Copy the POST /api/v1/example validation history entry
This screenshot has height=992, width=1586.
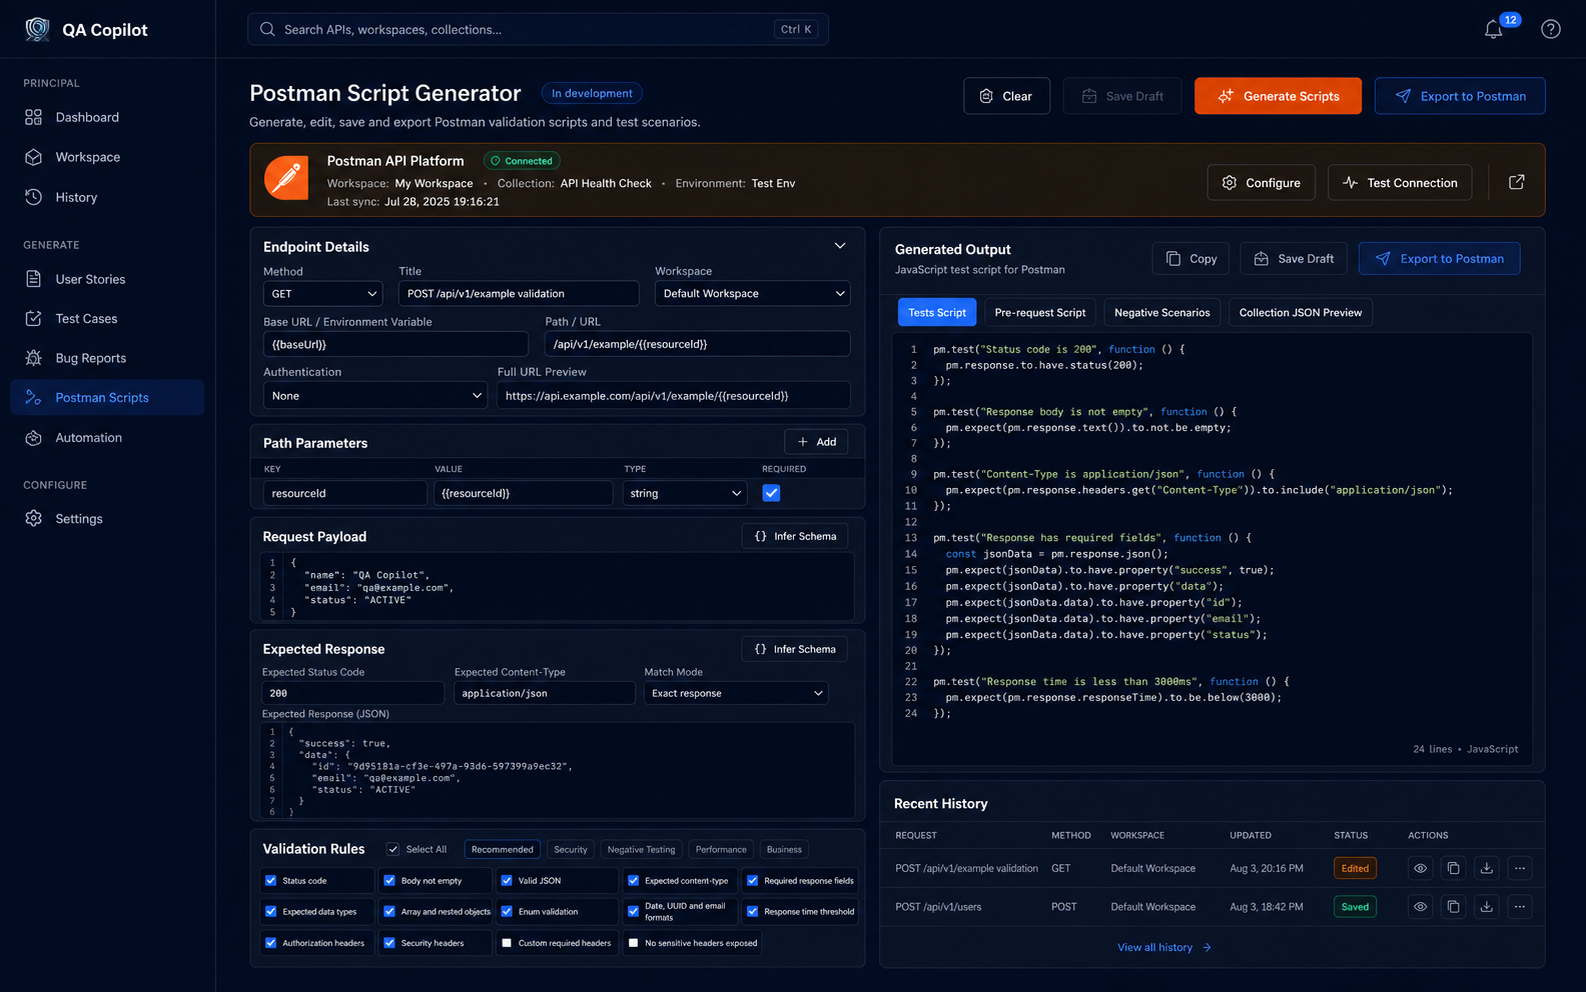[x=1453, y=868]
